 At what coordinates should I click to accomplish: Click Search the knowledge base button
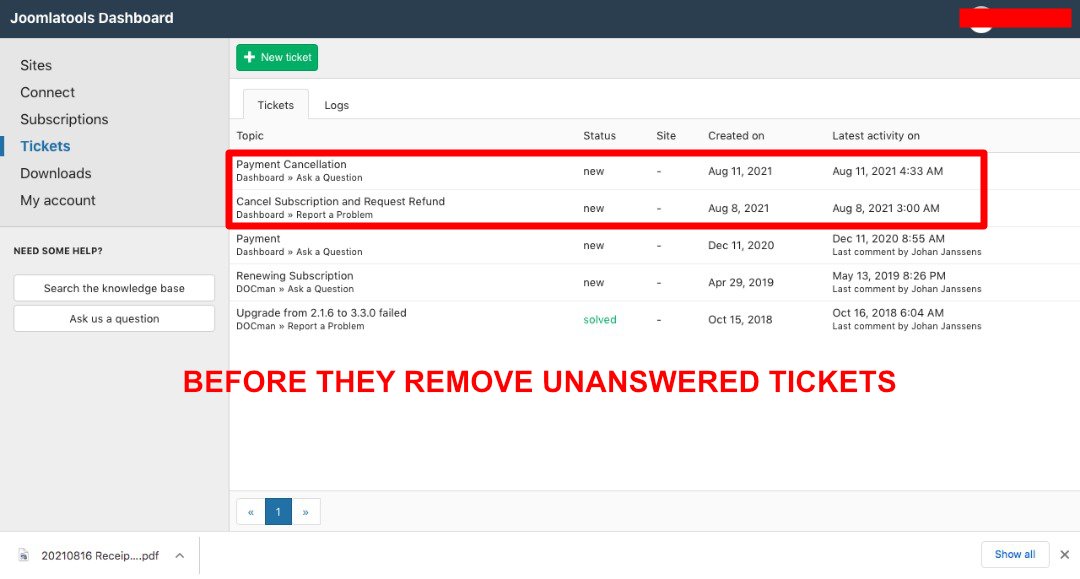[x=114, y=288]
